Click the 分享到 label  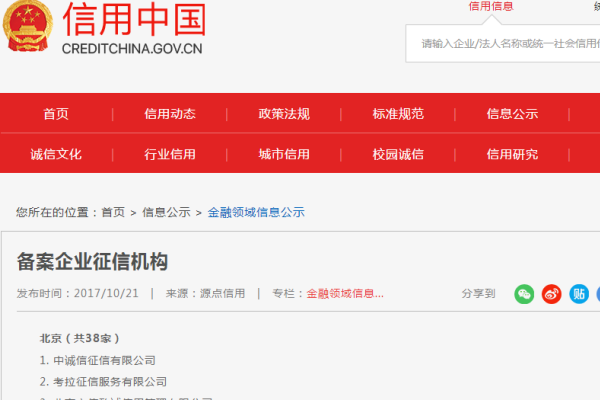(x=478, y=294)
